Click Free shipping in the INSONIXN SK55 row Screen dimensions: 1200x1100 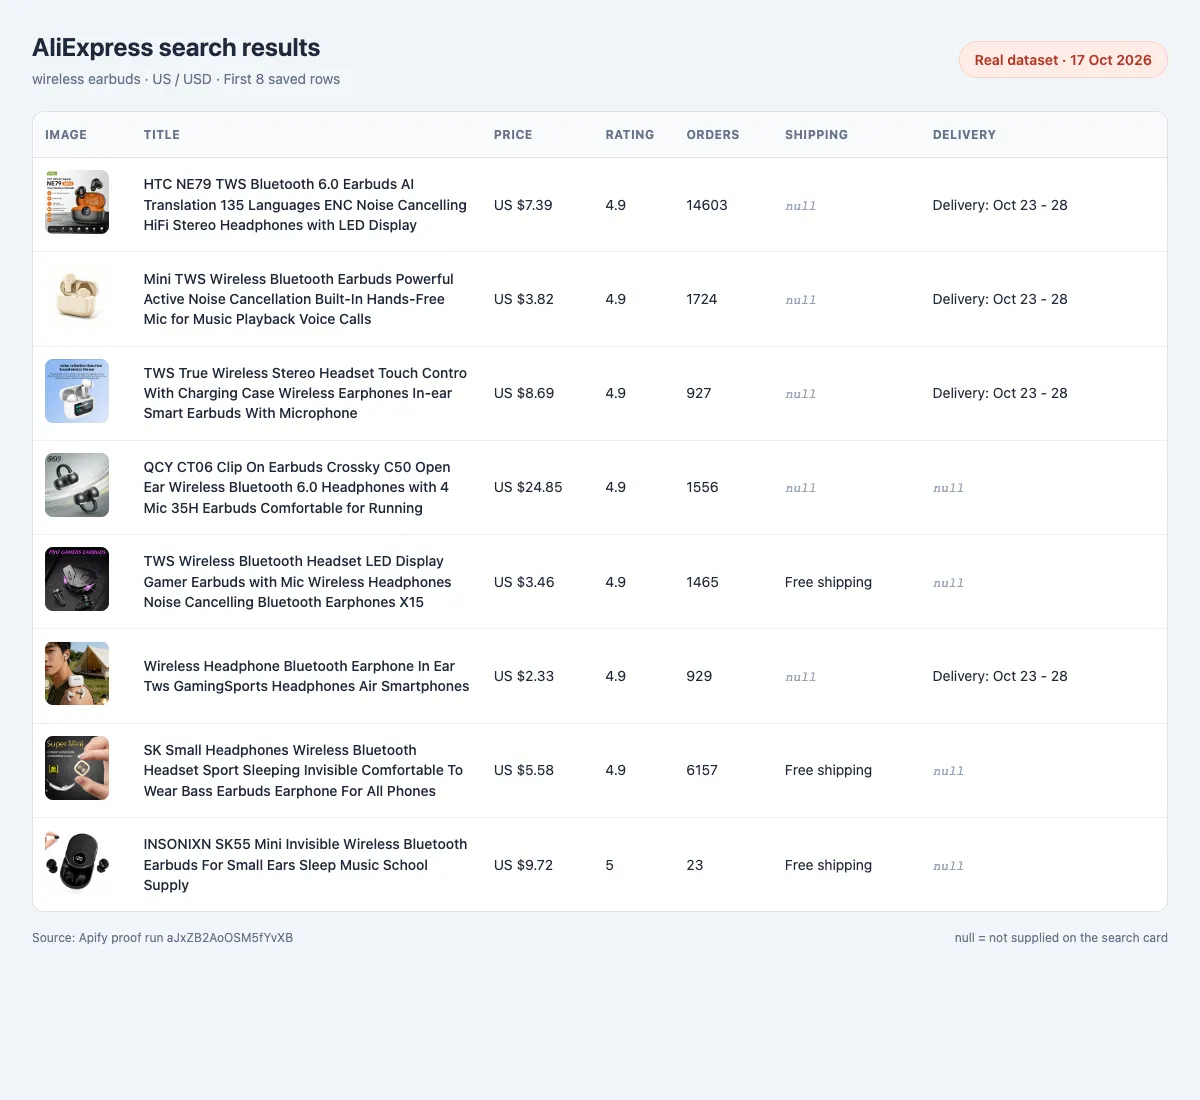[828, 865]
